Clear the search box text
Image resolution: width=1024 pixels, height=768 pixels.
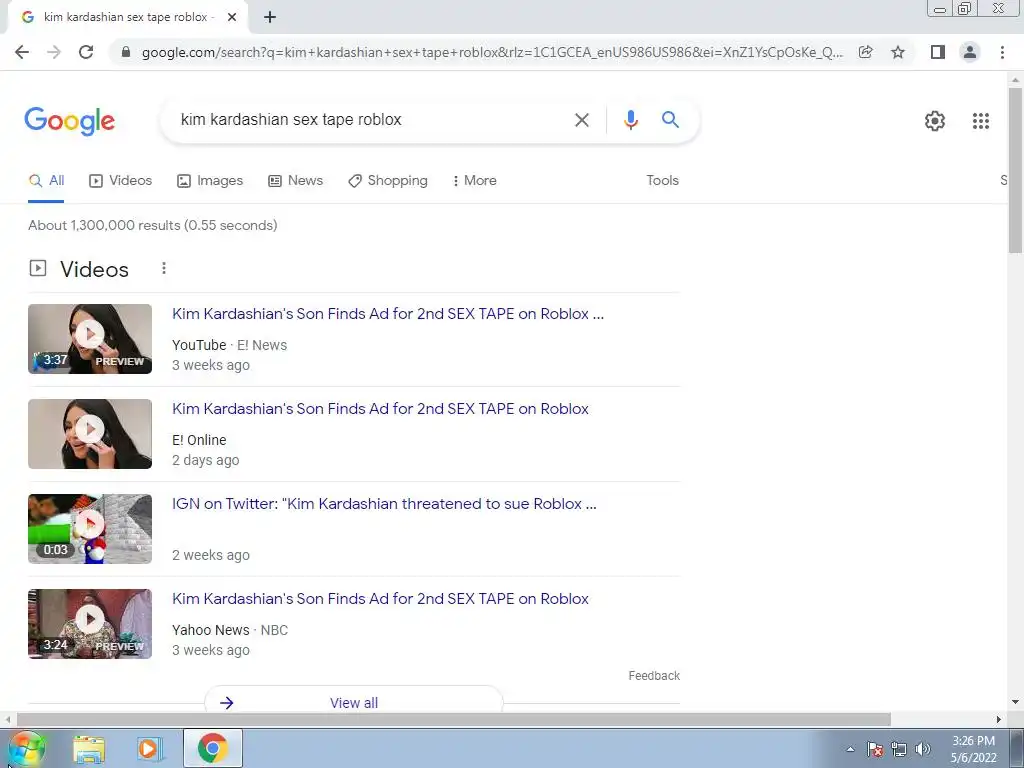tap(581, 120)
